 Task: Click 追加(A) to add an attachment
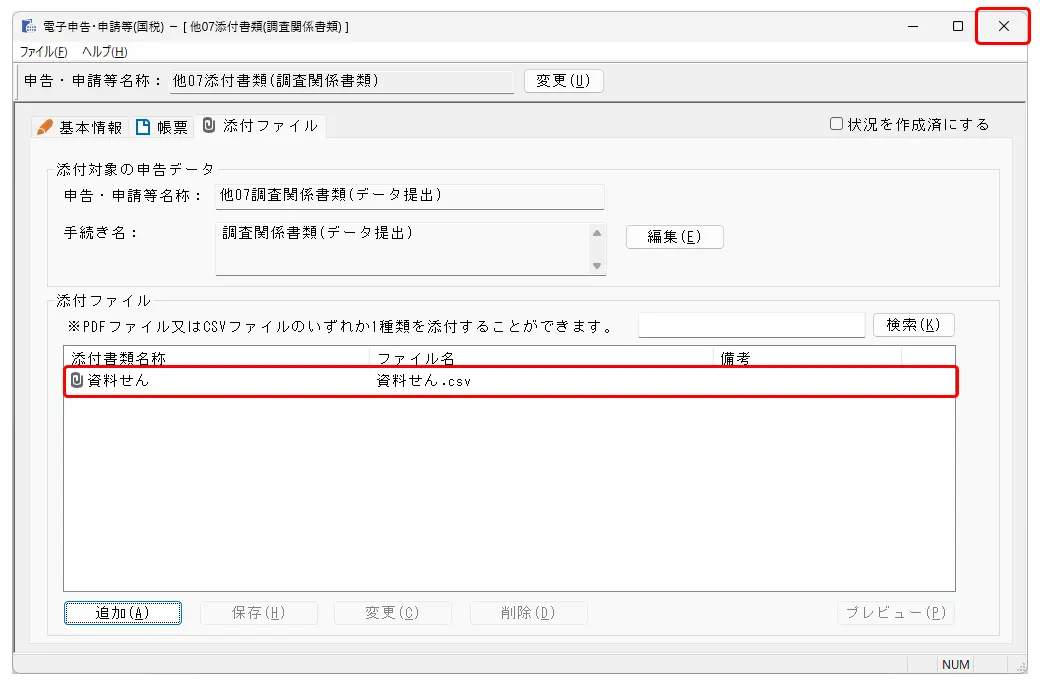pyautogui.click(x=122, y=613)
